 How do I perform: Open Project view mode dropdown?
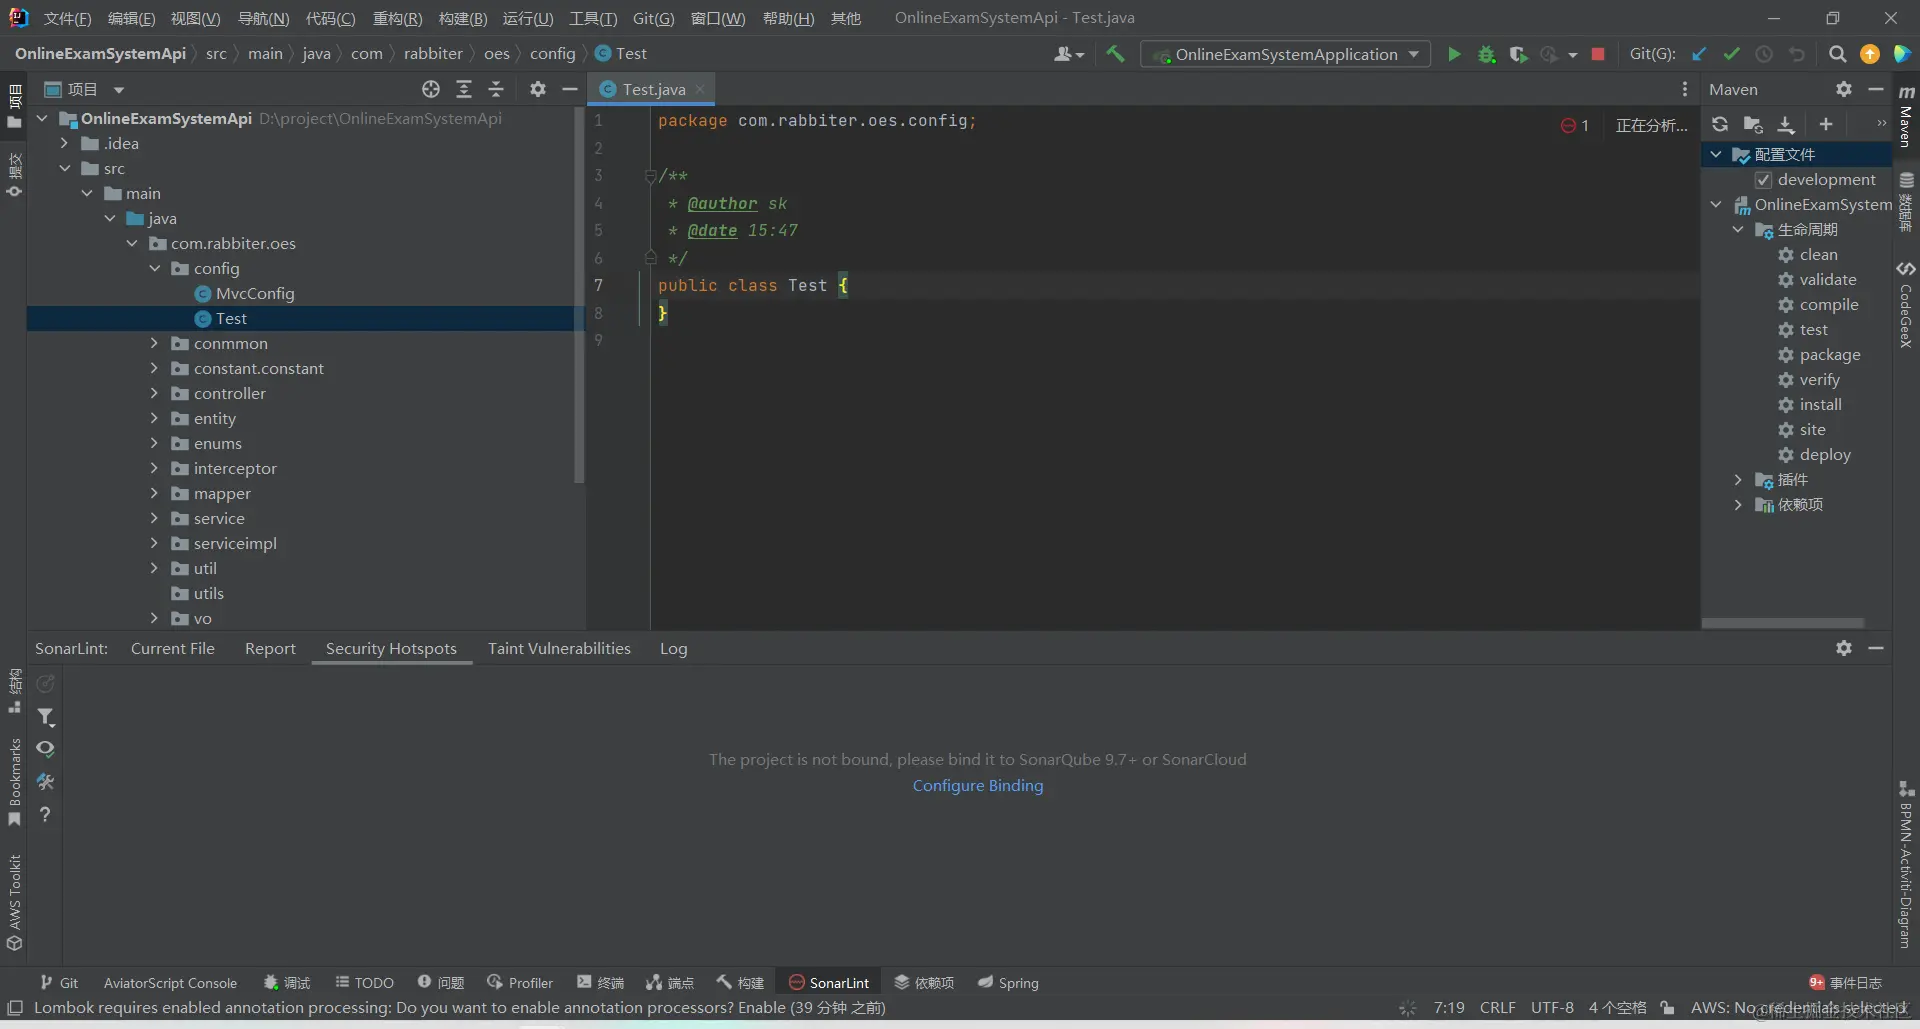tap(119, 89)
